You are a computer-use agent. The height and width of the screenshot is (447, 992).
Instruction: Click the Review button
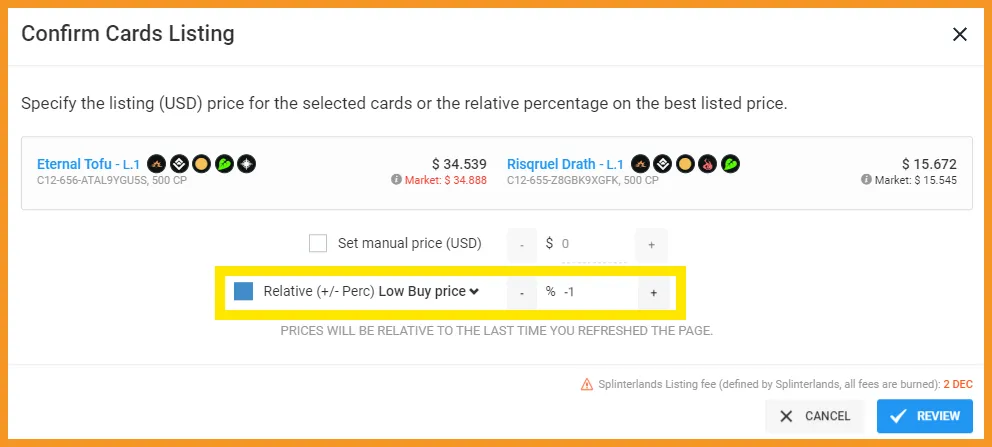[x=924, y=416]
